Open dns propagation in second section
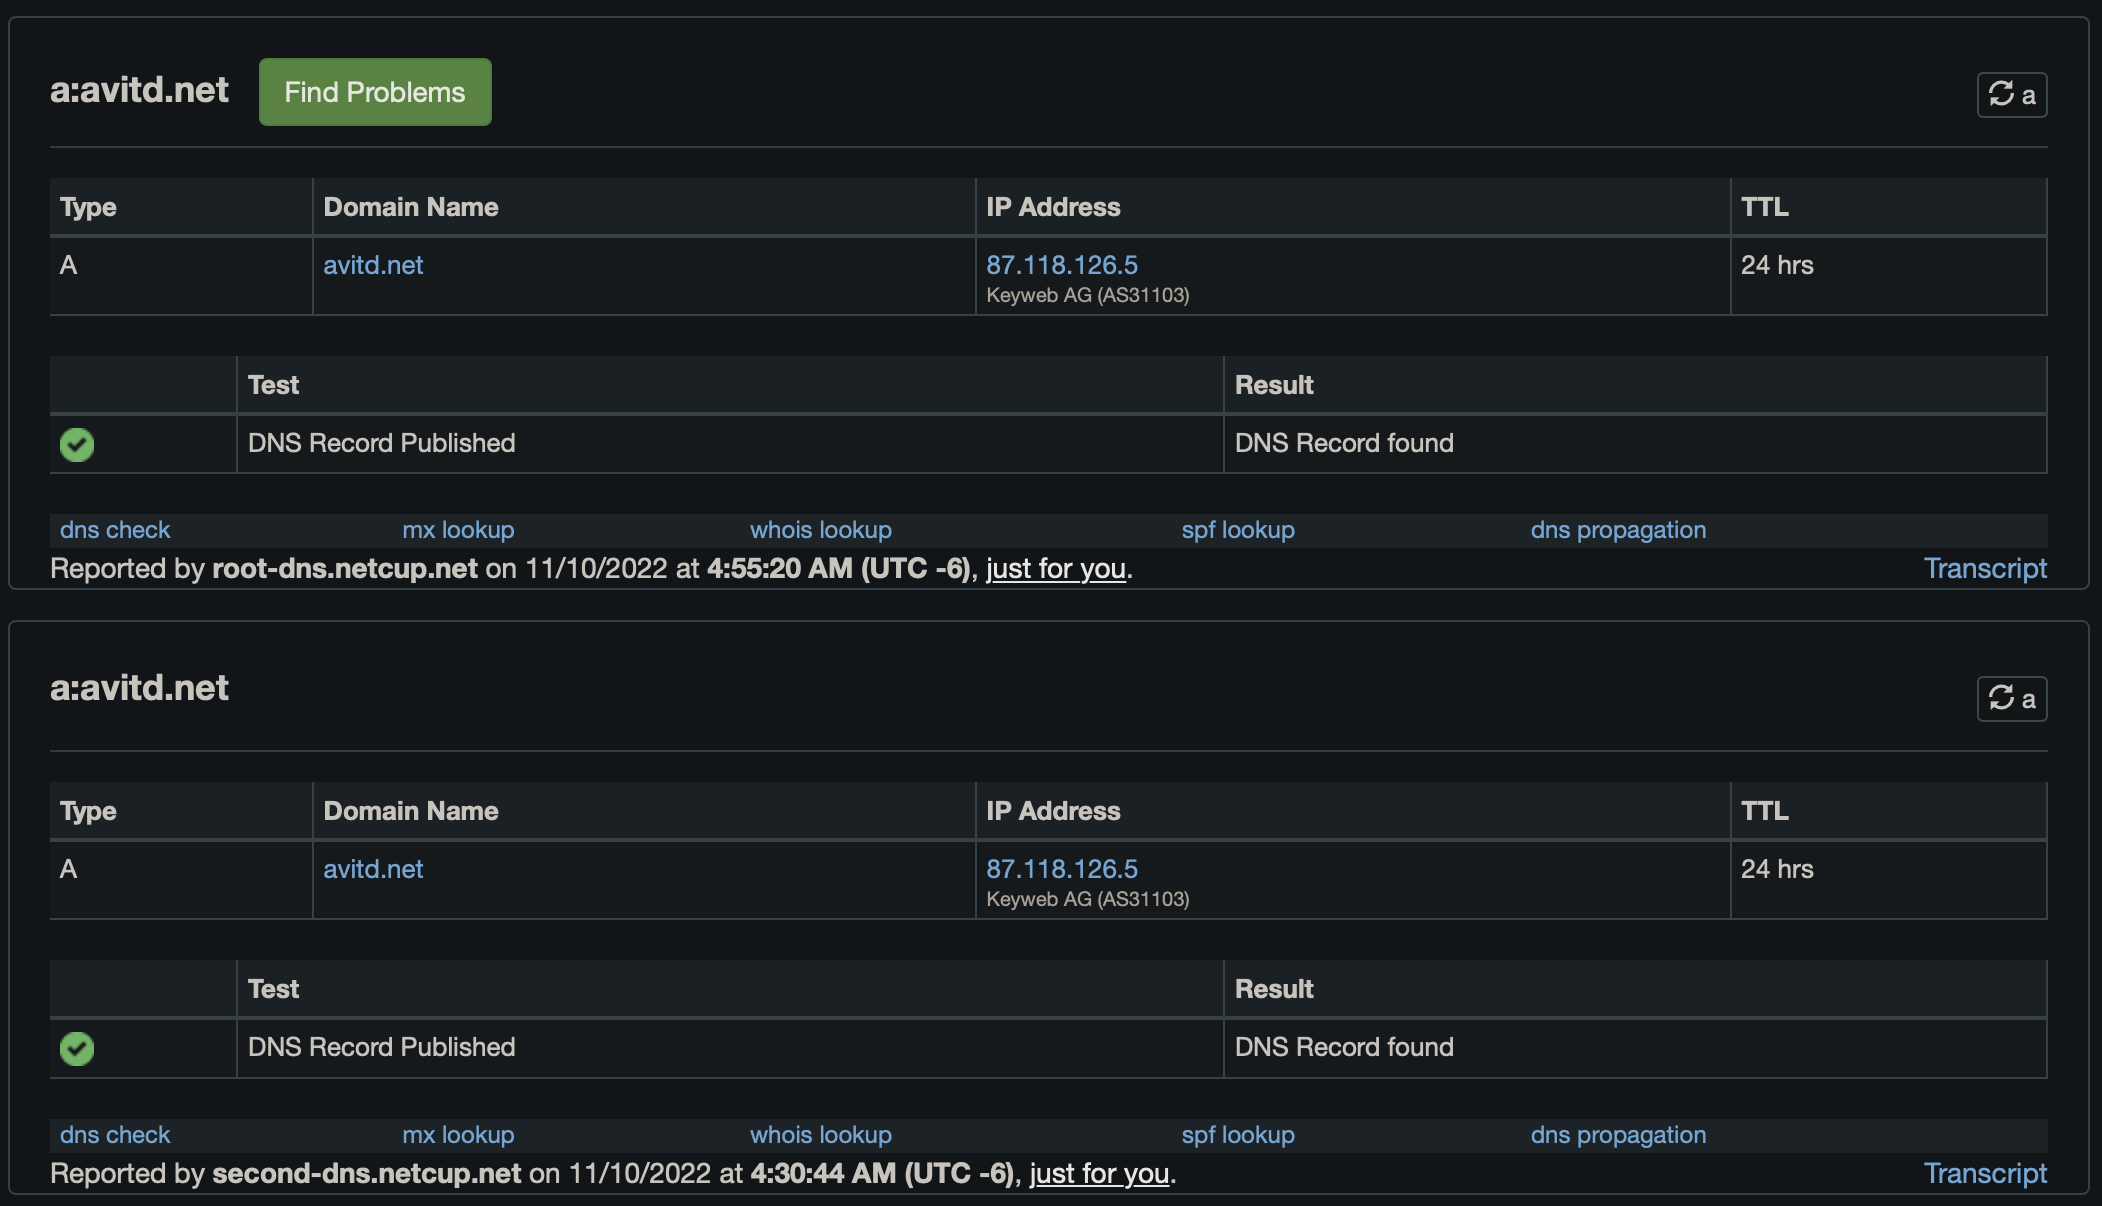2102x1206 pixels. click(1617, 1135)
